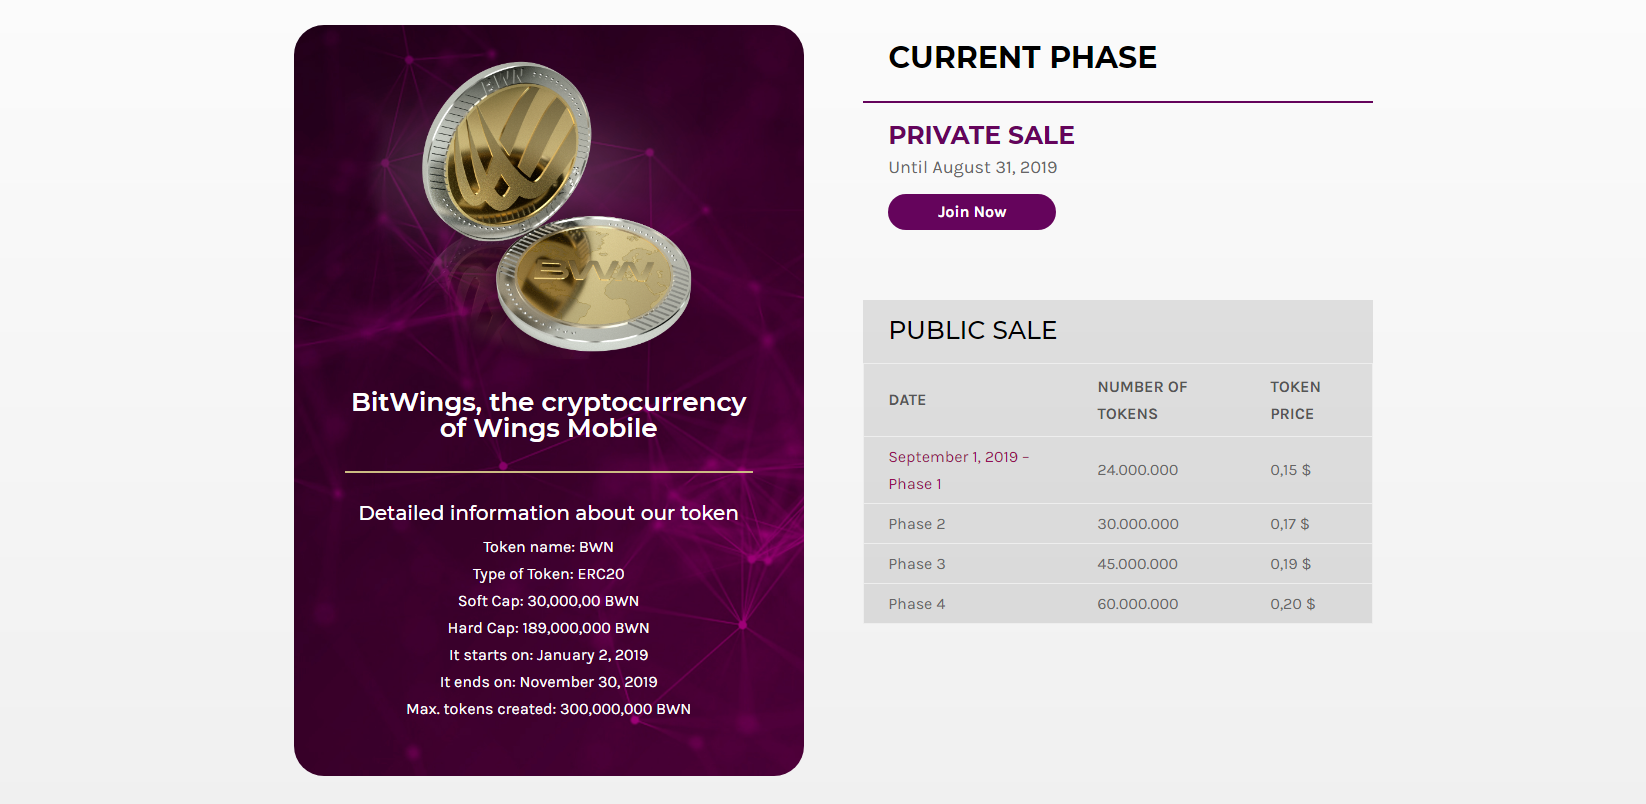Select the Phase 3 row label

[x=916, y=564]
